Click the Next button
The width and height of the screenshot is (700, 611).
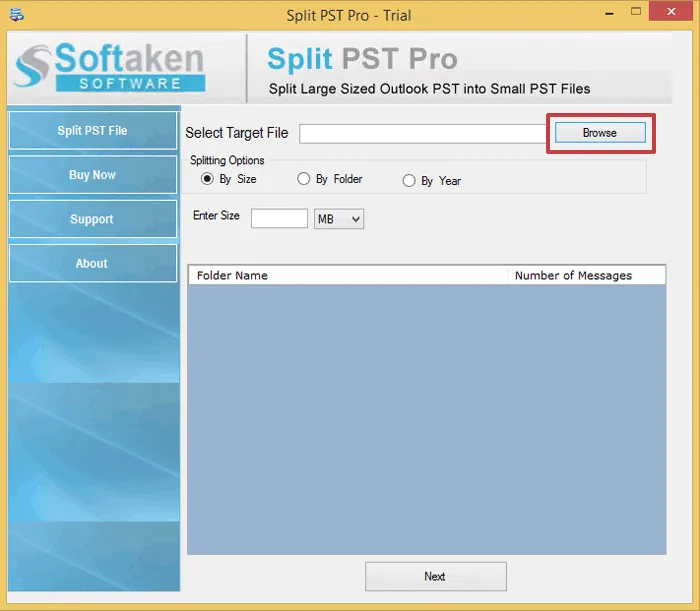(x=436, y=576)
